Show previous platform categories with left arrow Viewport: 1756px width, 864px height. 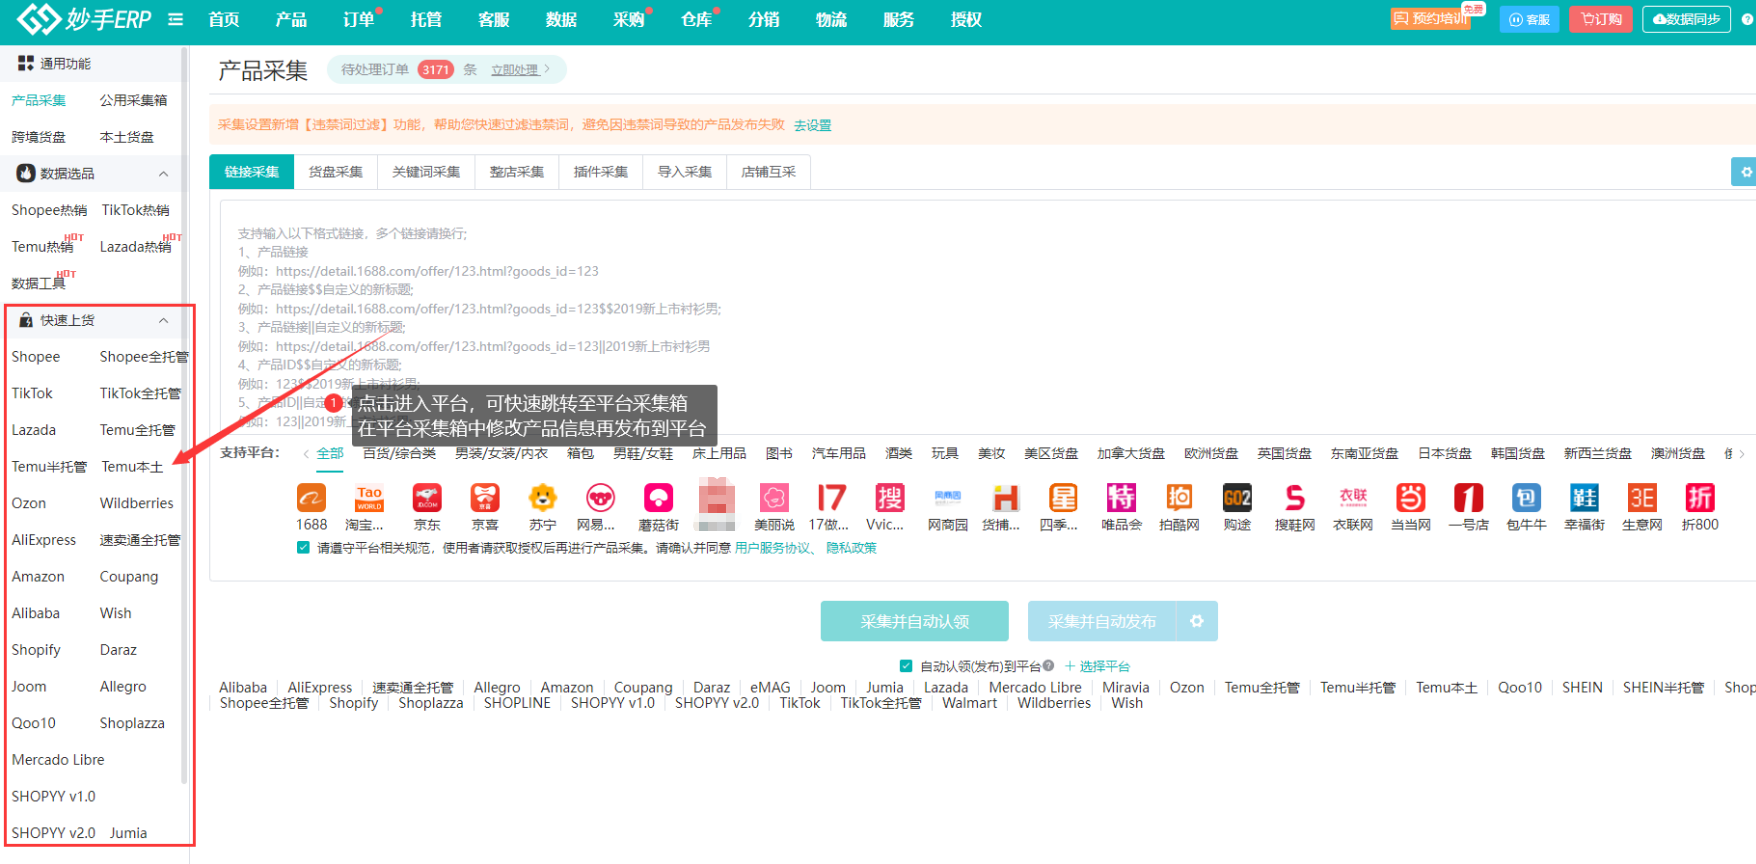(x=306, y=454)
